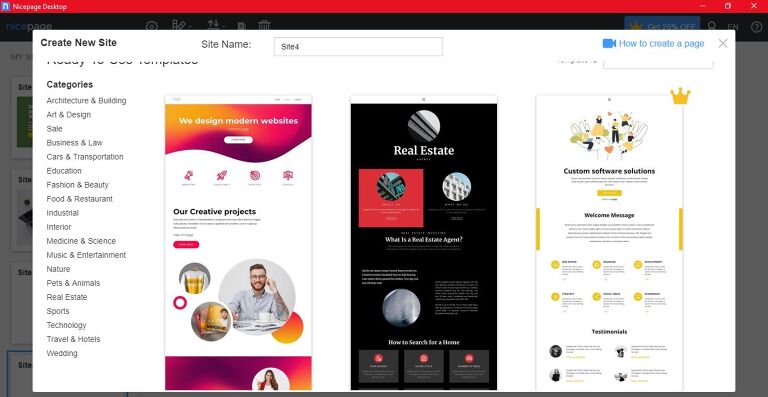Screen dimensions: 768x397
Task: Pick the Interior category
Action: tap(59, 227)
